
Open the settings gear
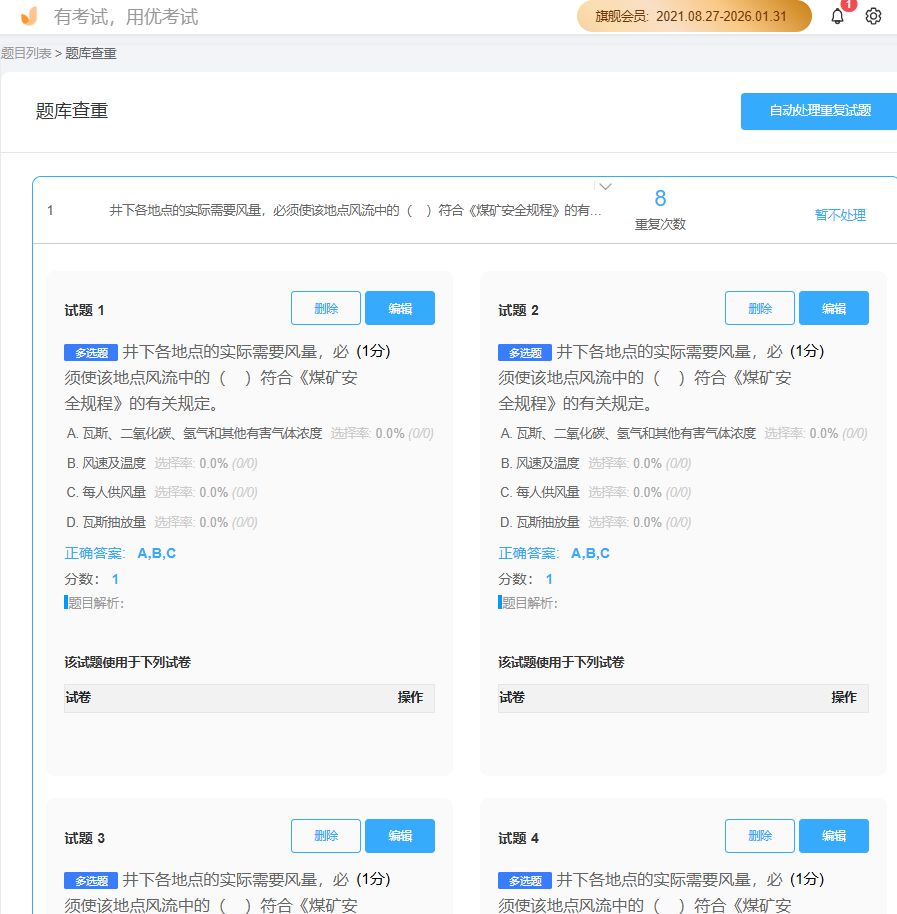tap(872, 16)
